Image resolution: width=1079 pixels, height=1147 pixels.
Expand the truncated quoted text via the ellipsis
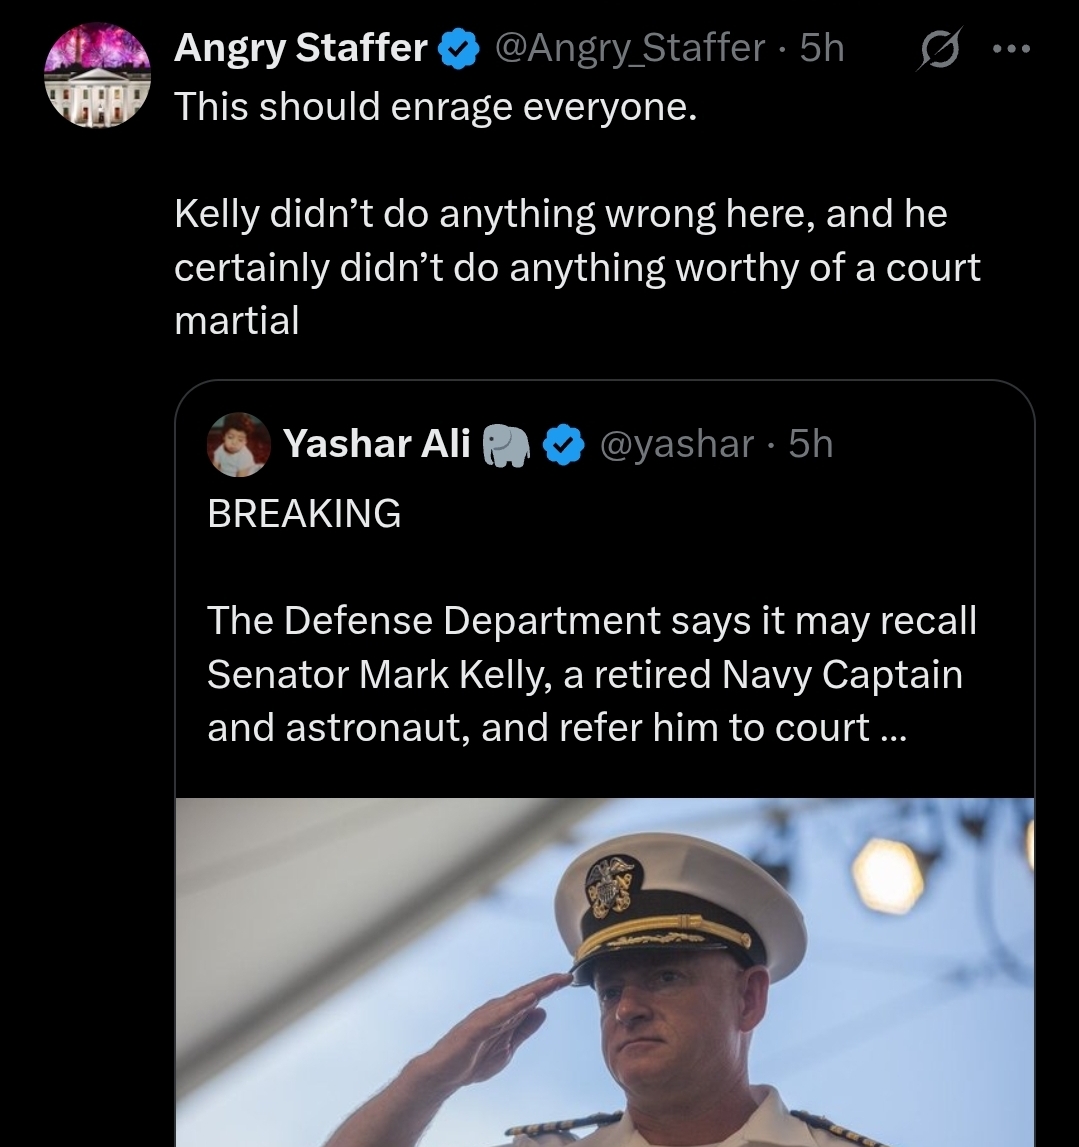click(x=893, y=729)
